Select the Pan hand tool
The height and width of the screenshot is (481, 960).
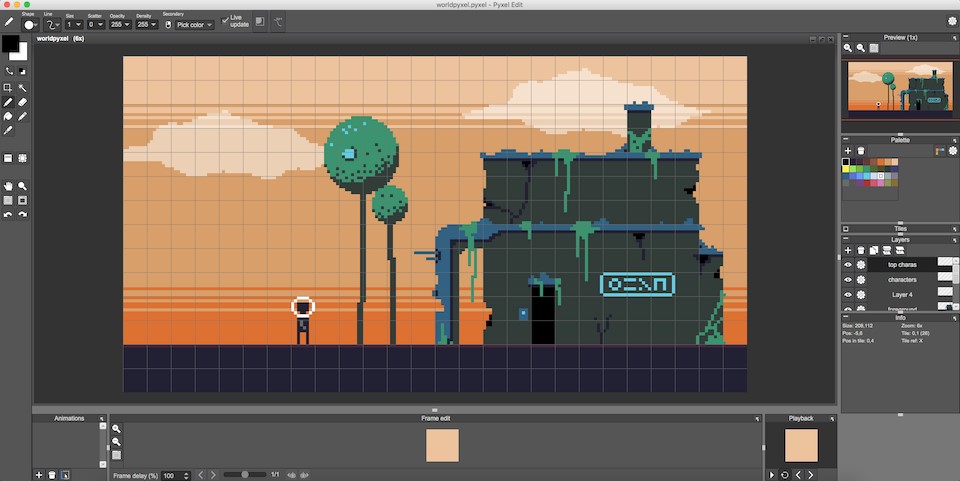[x=8, y=186]
